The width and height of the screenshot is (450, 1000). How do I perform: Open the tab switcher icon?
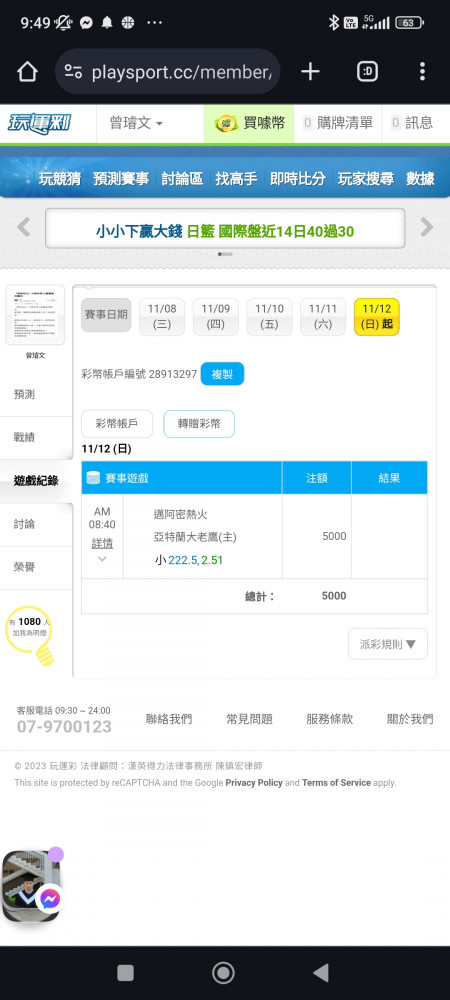point(367,71)
